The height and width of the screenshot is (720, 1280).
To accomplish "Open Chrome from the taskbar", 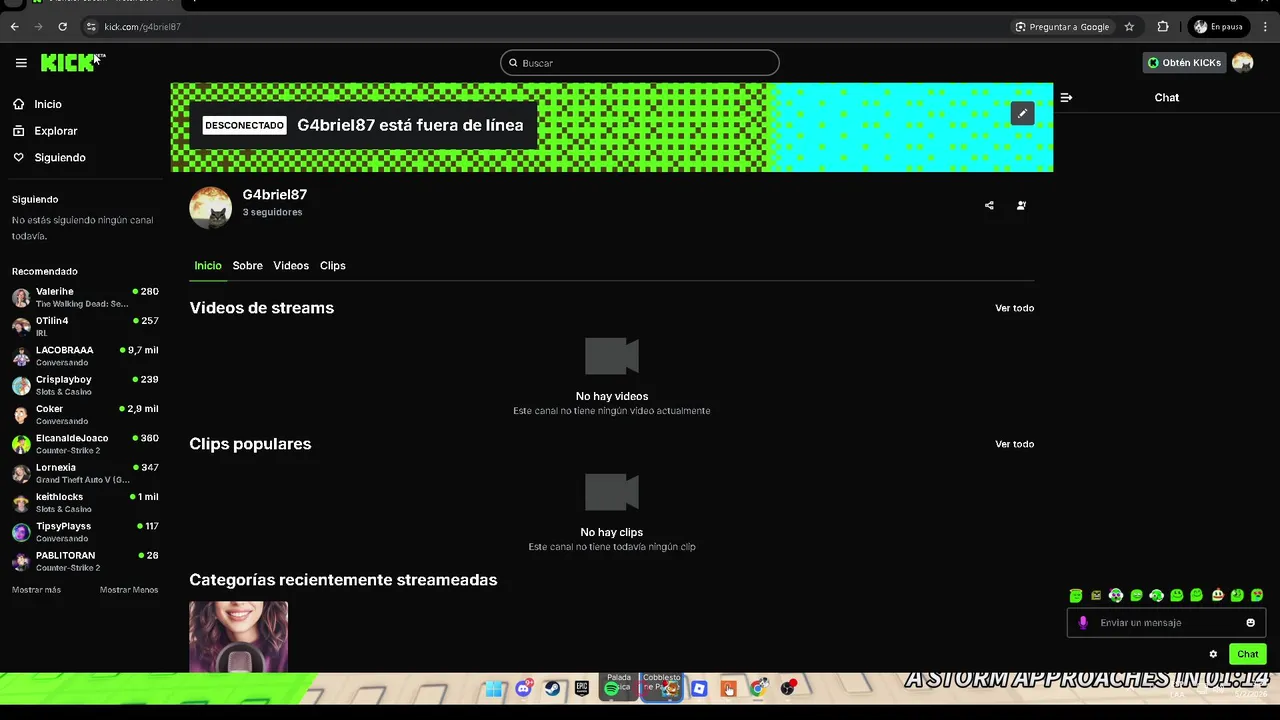I will (758, 689).
